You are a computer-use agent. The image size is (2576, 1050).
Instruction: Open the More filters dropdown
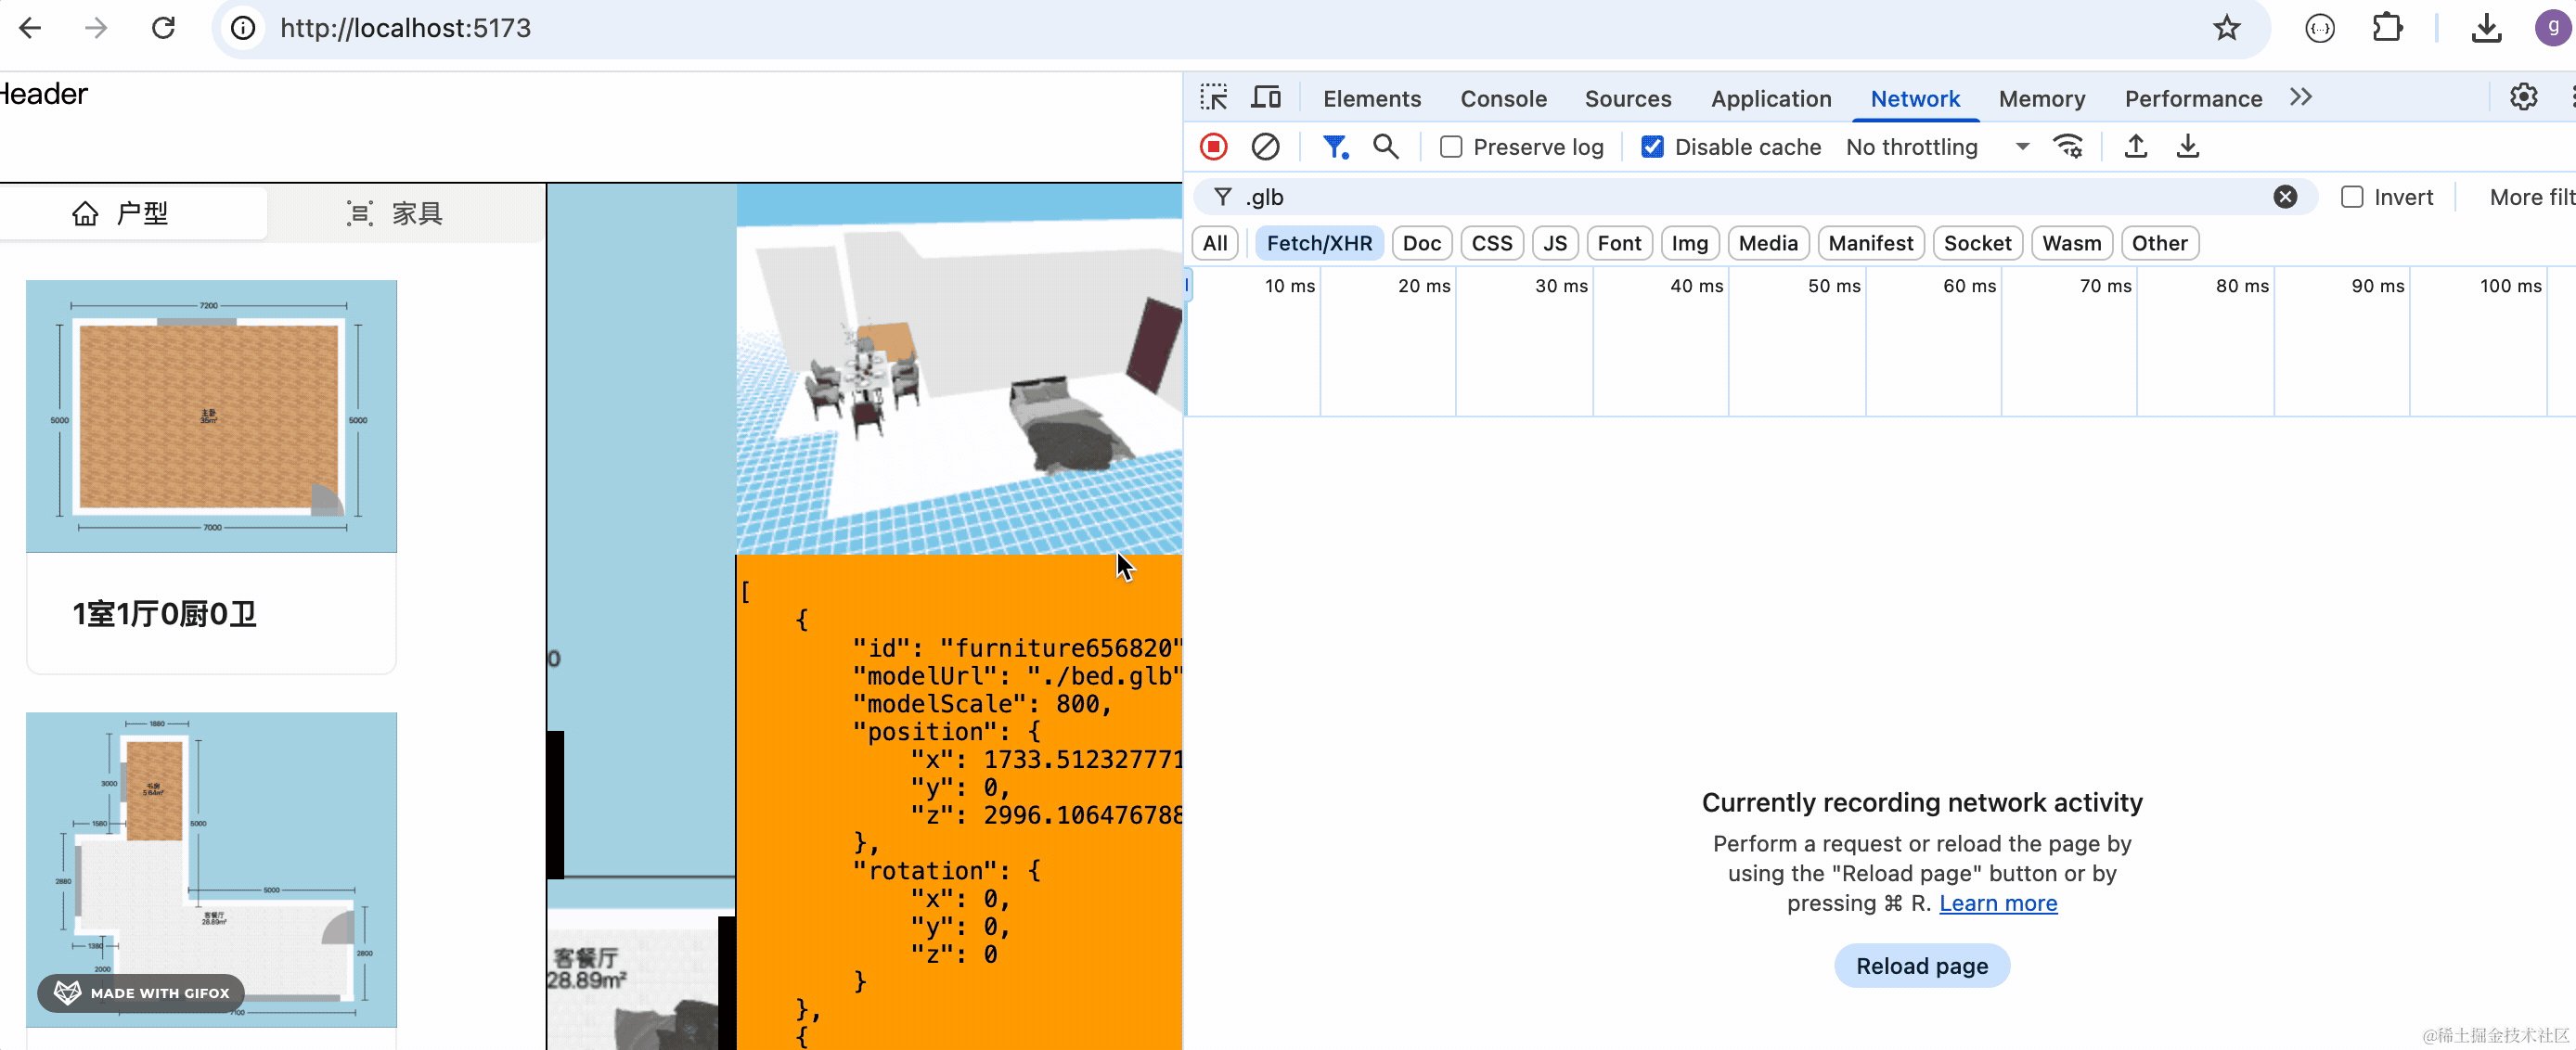pos(2531,197)
